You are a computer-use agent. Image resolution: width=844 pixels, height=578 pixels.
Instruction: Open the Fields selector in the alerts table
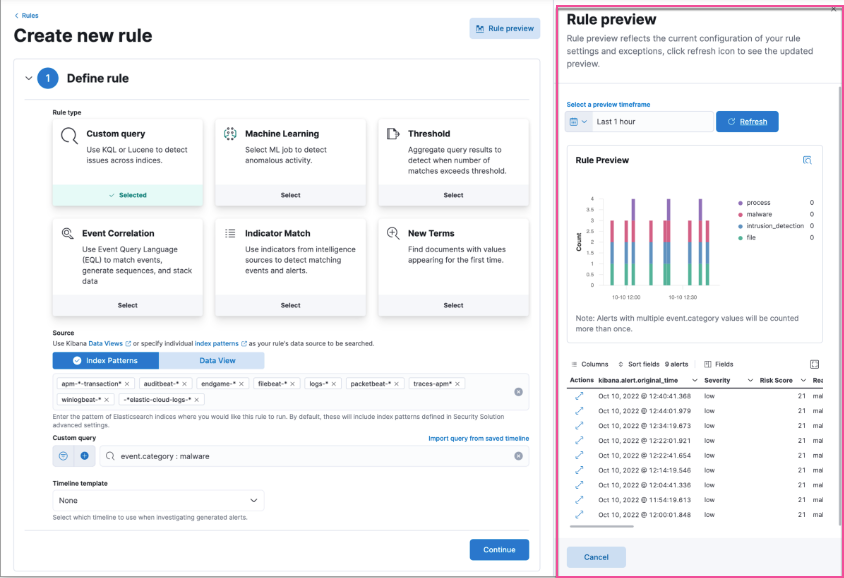point(722,364)
